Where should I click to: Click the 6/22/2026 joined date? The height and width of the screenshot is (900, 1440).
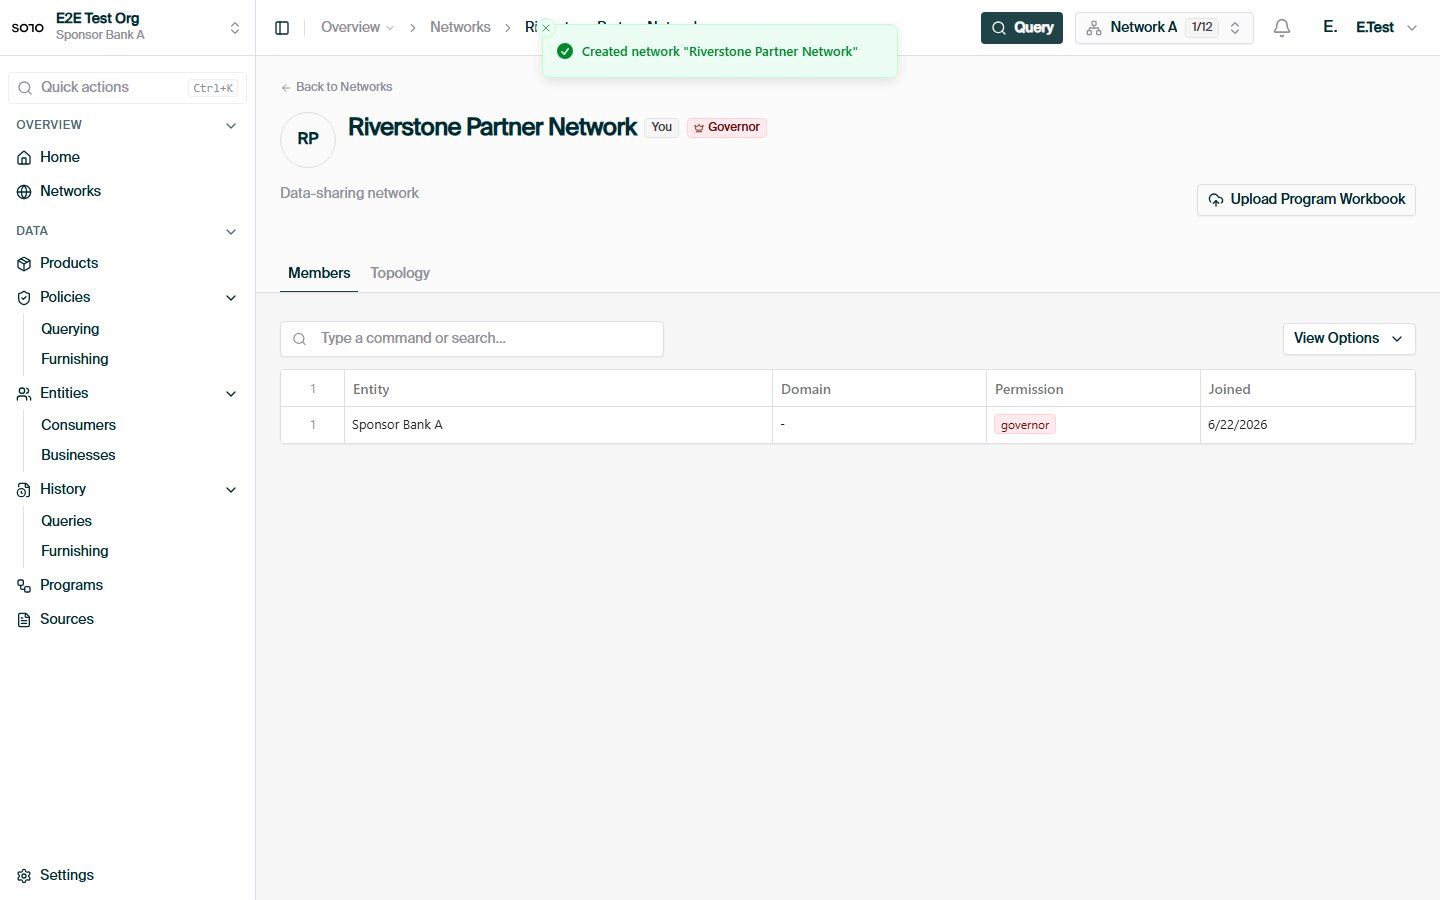1237,425
